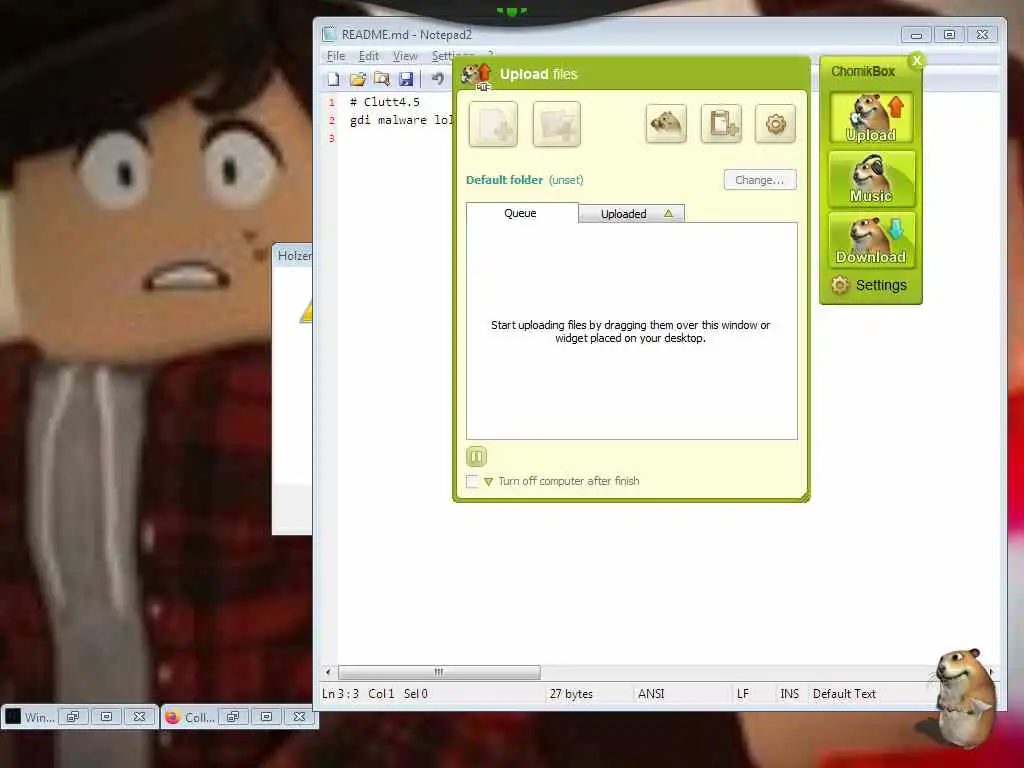Screen dimensions: 1024x768
Task: Click the Download button in ChomikBox widget
Action: point(871,240)
